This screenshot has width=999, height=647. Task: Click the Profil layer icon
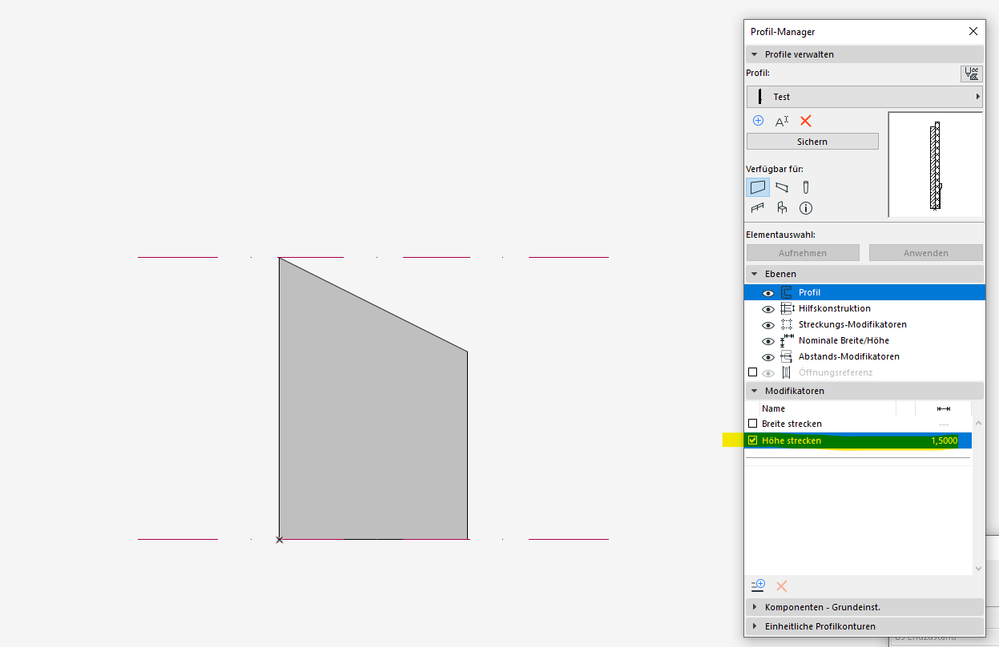tap(787, 292)
